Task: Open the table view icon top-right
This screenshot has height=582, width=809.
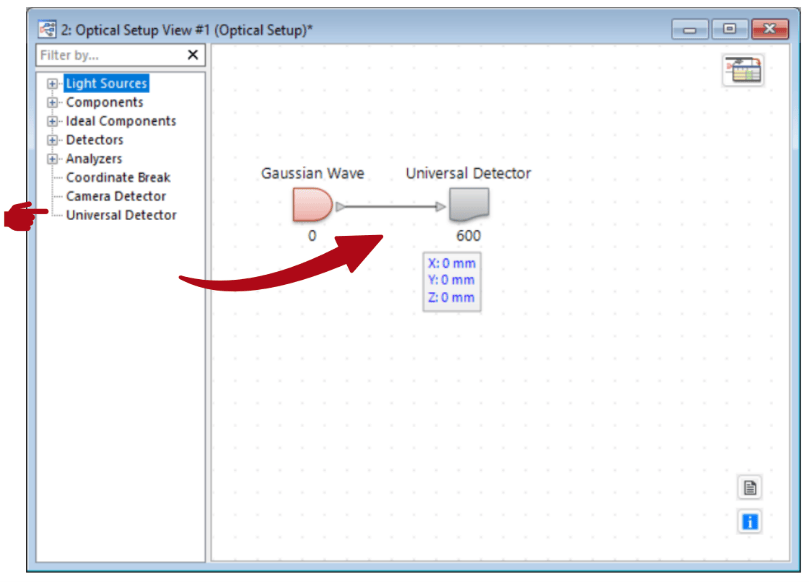Action: pyautogui.click(x=743, y=70)
